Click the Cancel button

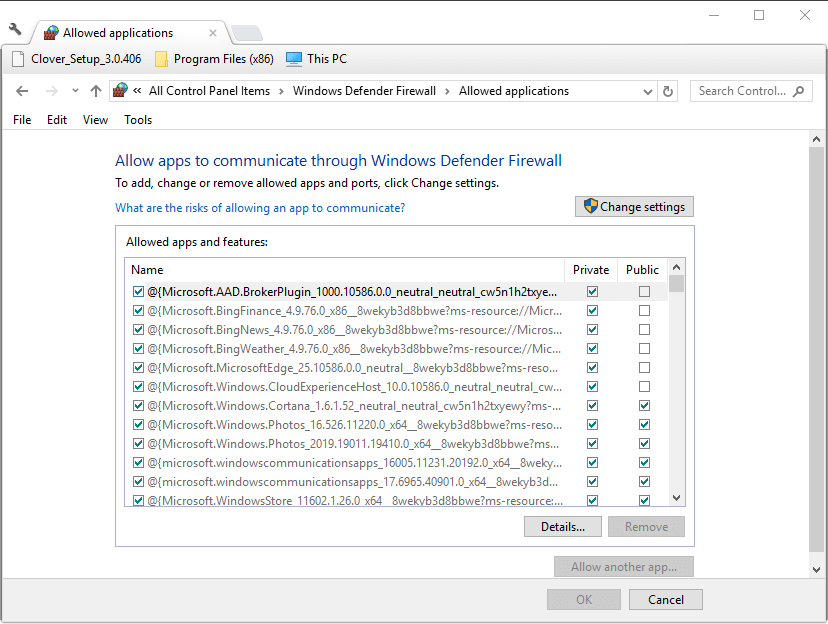pos(665,600)
